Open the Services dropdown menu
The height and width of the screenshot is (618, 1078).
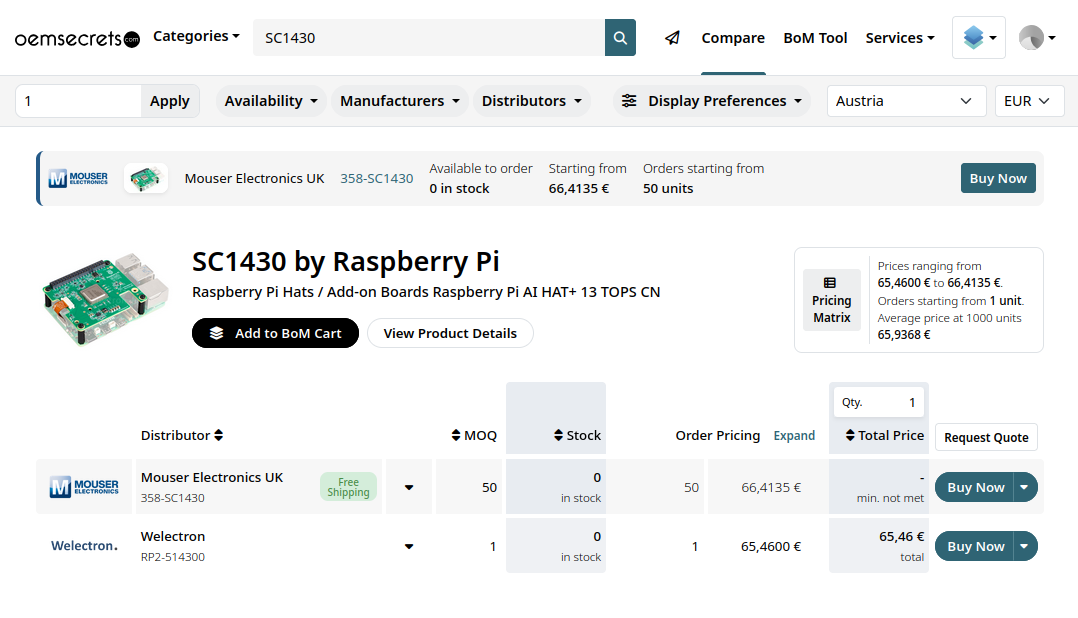click(x=900, y=38)
